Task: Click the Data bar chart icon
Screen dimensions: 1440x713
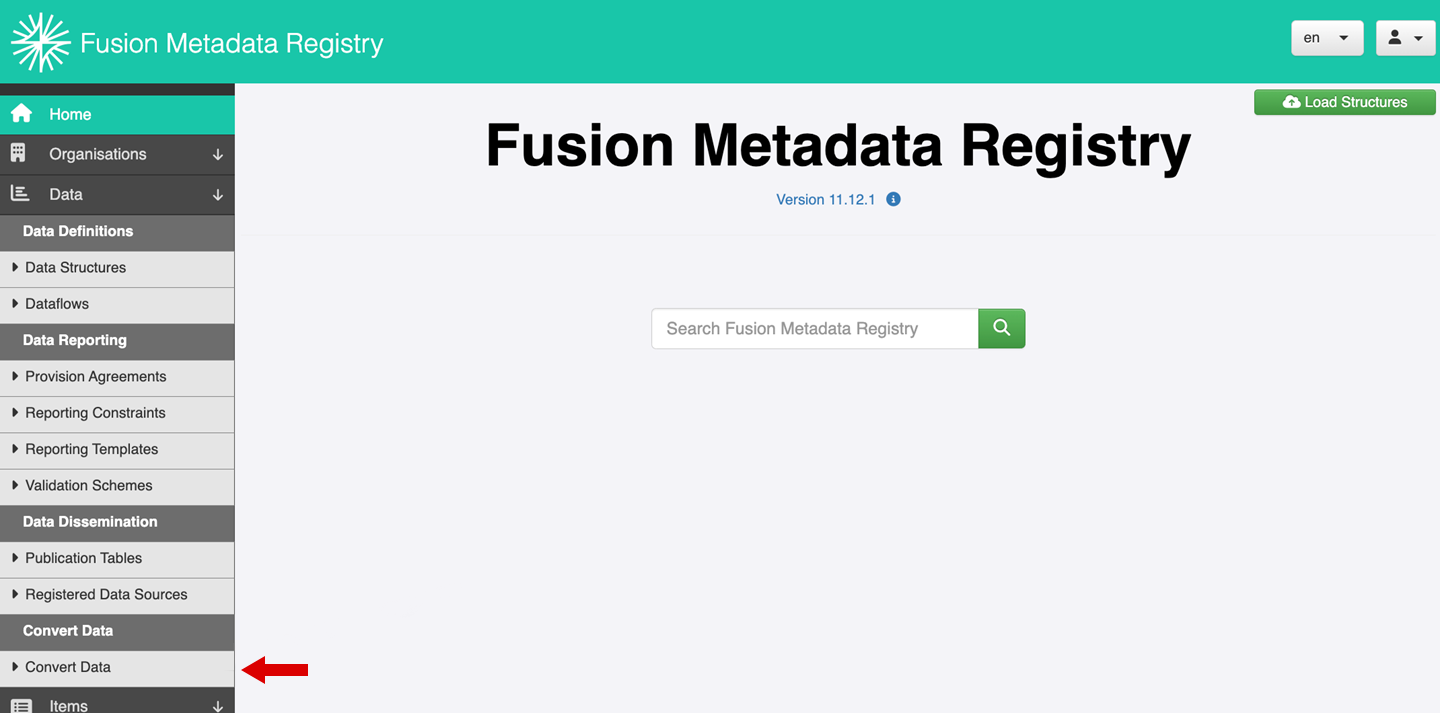Action: [x=20, y=193]
